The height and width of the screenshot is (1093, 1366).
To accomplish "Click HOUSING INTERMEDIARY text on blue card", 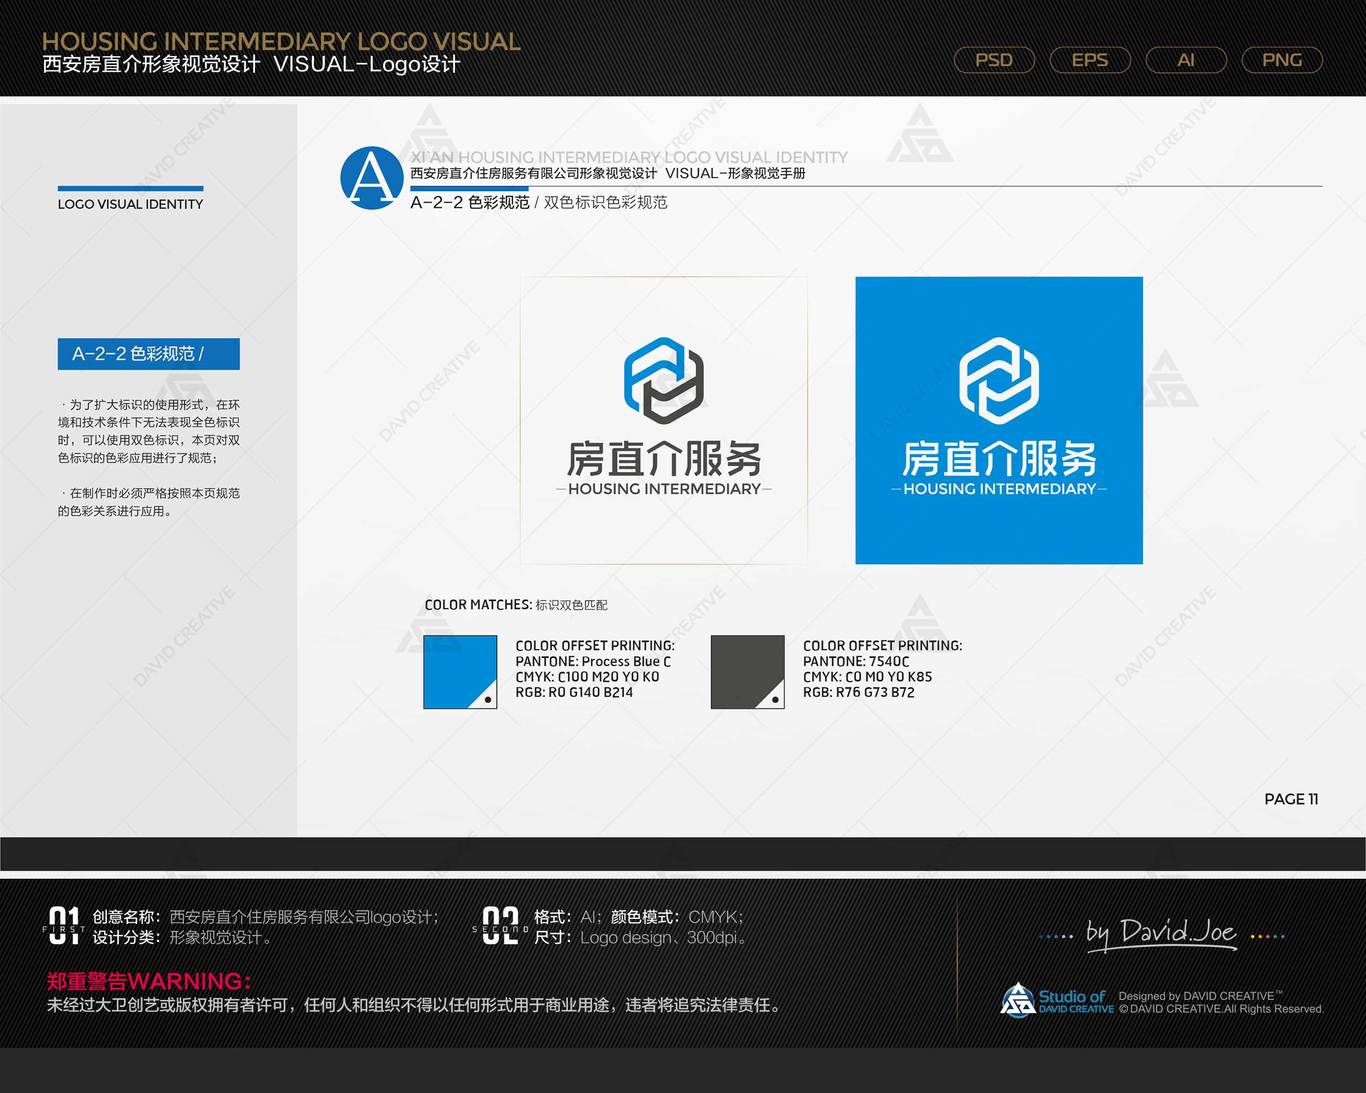I will pyautogui.click(x=999, y=489).
